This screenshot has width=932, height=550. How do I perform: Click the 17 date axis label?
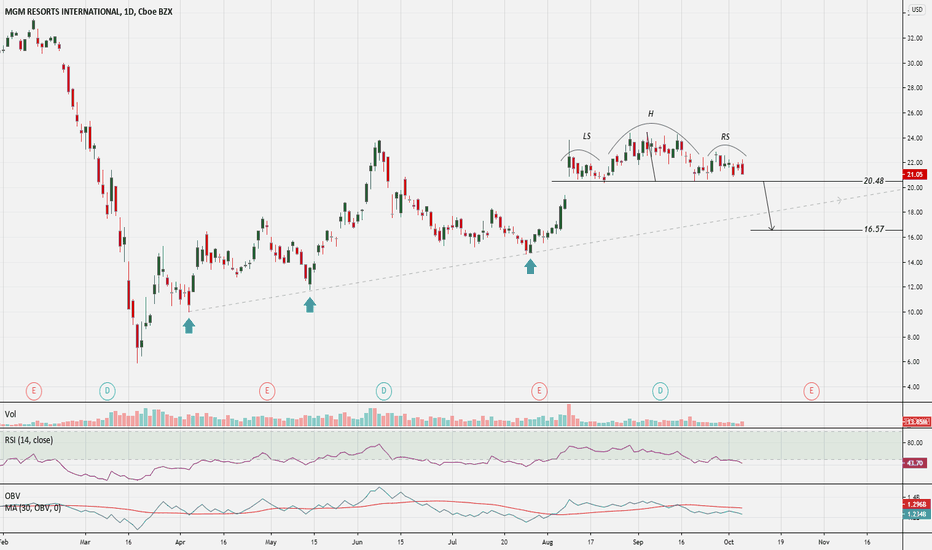[591, 542]
